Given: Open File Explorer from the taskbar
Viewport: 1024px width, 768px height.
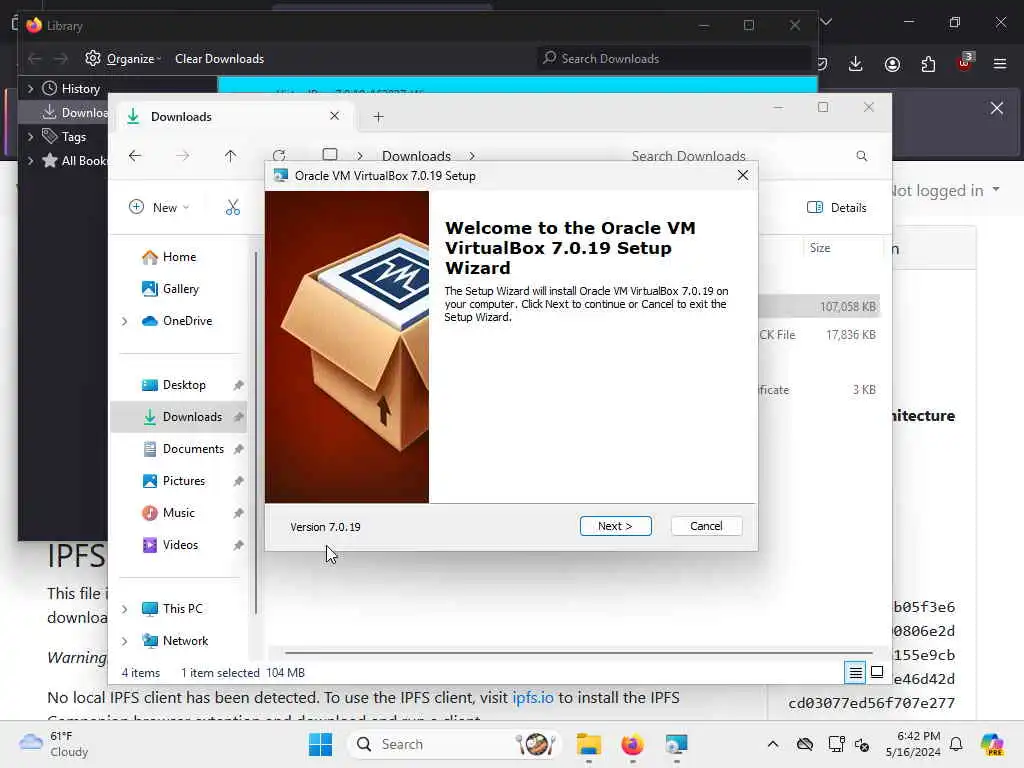Looking at the screenshot, I should pos(588,744).
